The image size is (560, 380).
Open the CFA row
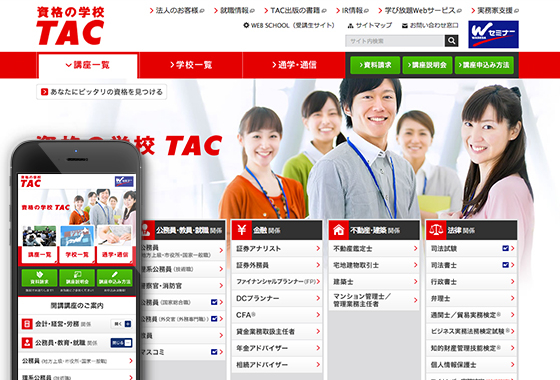pyautogui.click(x=277, y=315)
